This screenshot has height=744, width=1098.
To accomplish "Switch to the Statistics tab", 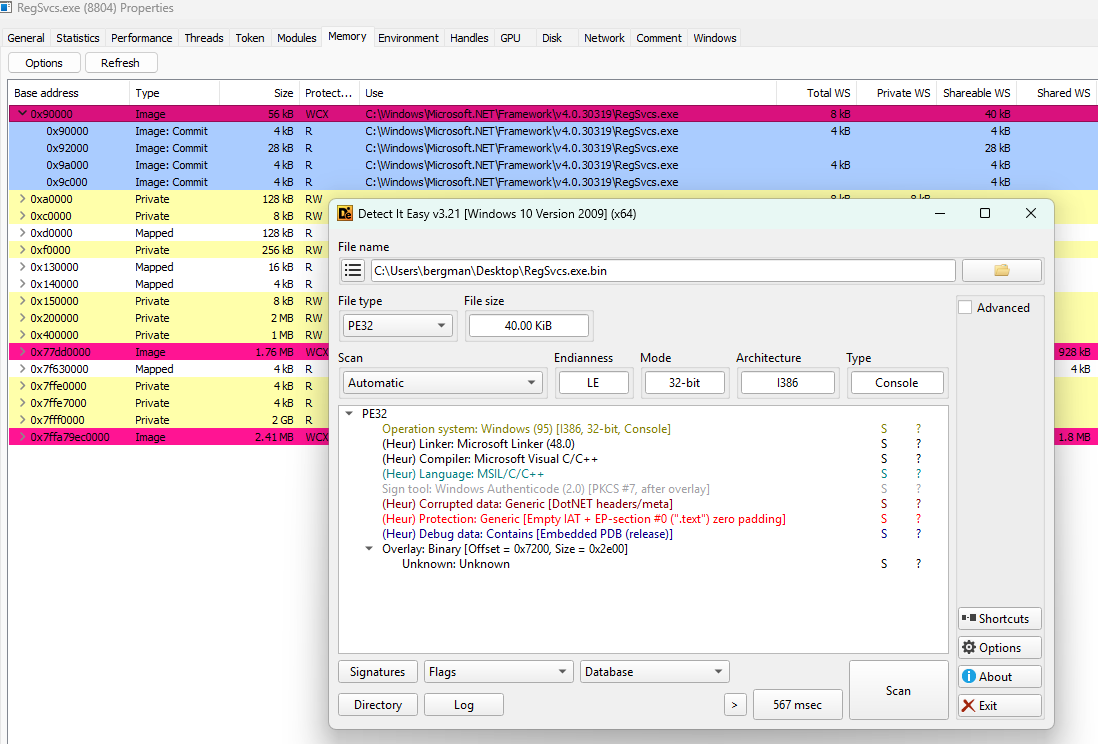I will 78,38.
